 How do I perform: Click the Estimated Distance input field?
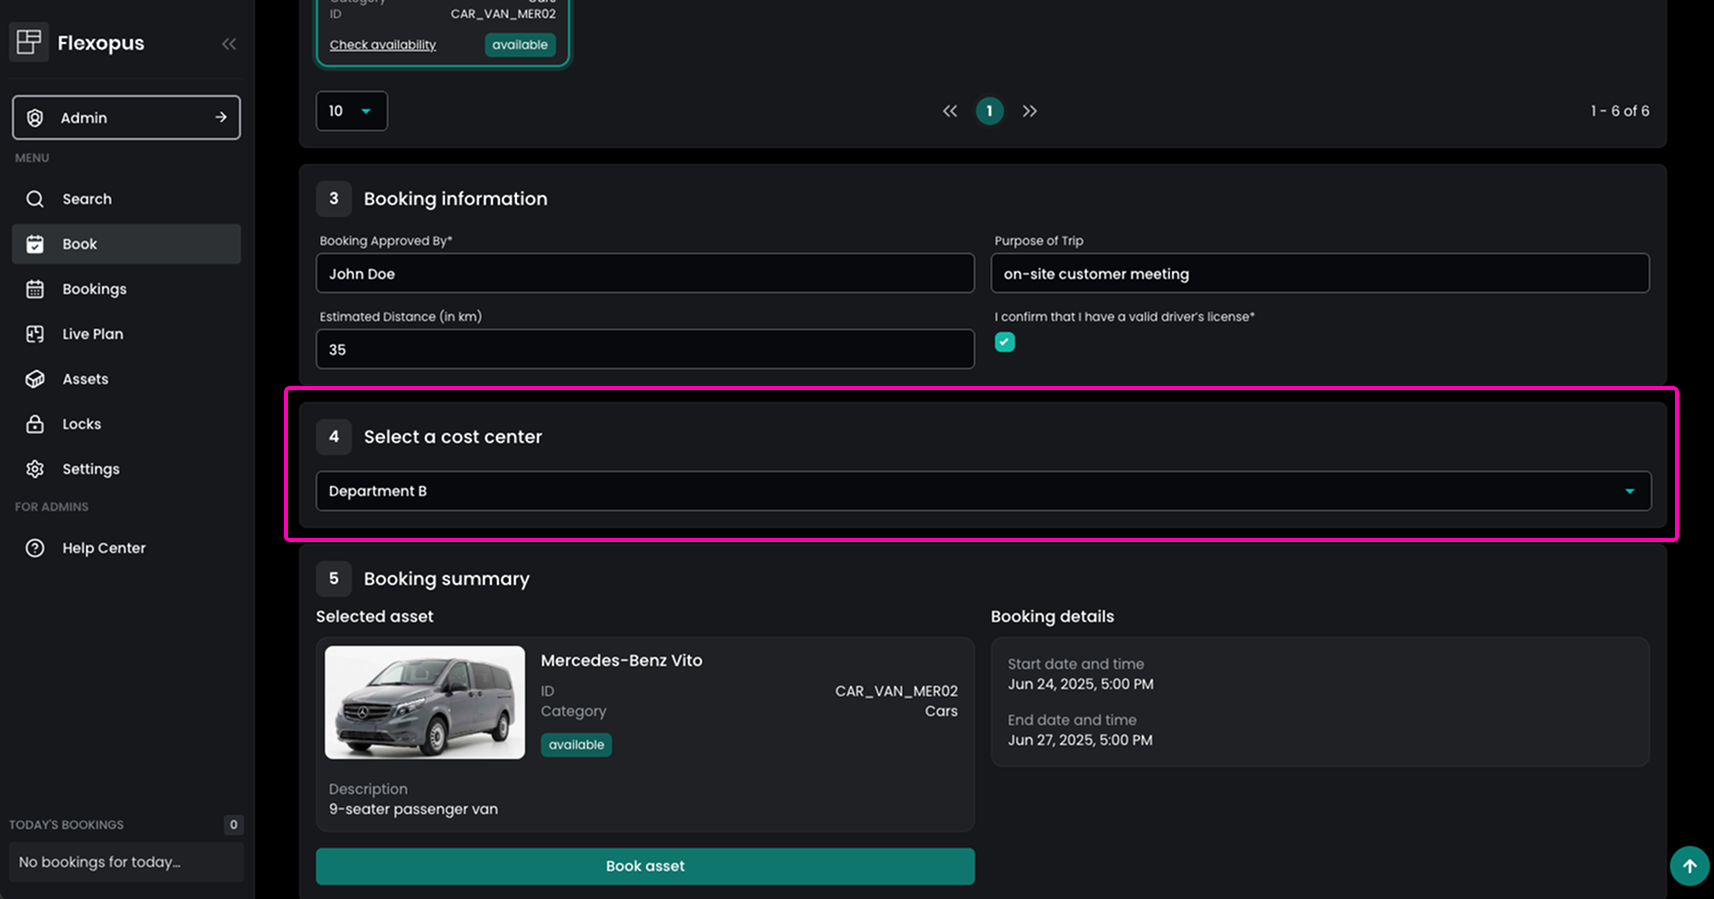(x=644, y=350)
